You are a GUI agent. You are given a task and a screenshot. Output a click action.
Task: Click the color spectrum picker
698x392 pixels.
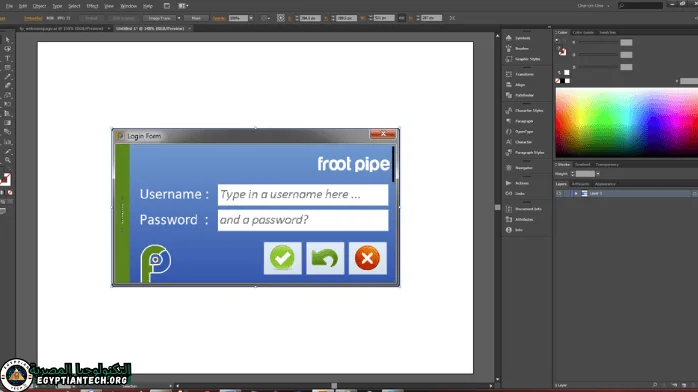tap(626, 122)
